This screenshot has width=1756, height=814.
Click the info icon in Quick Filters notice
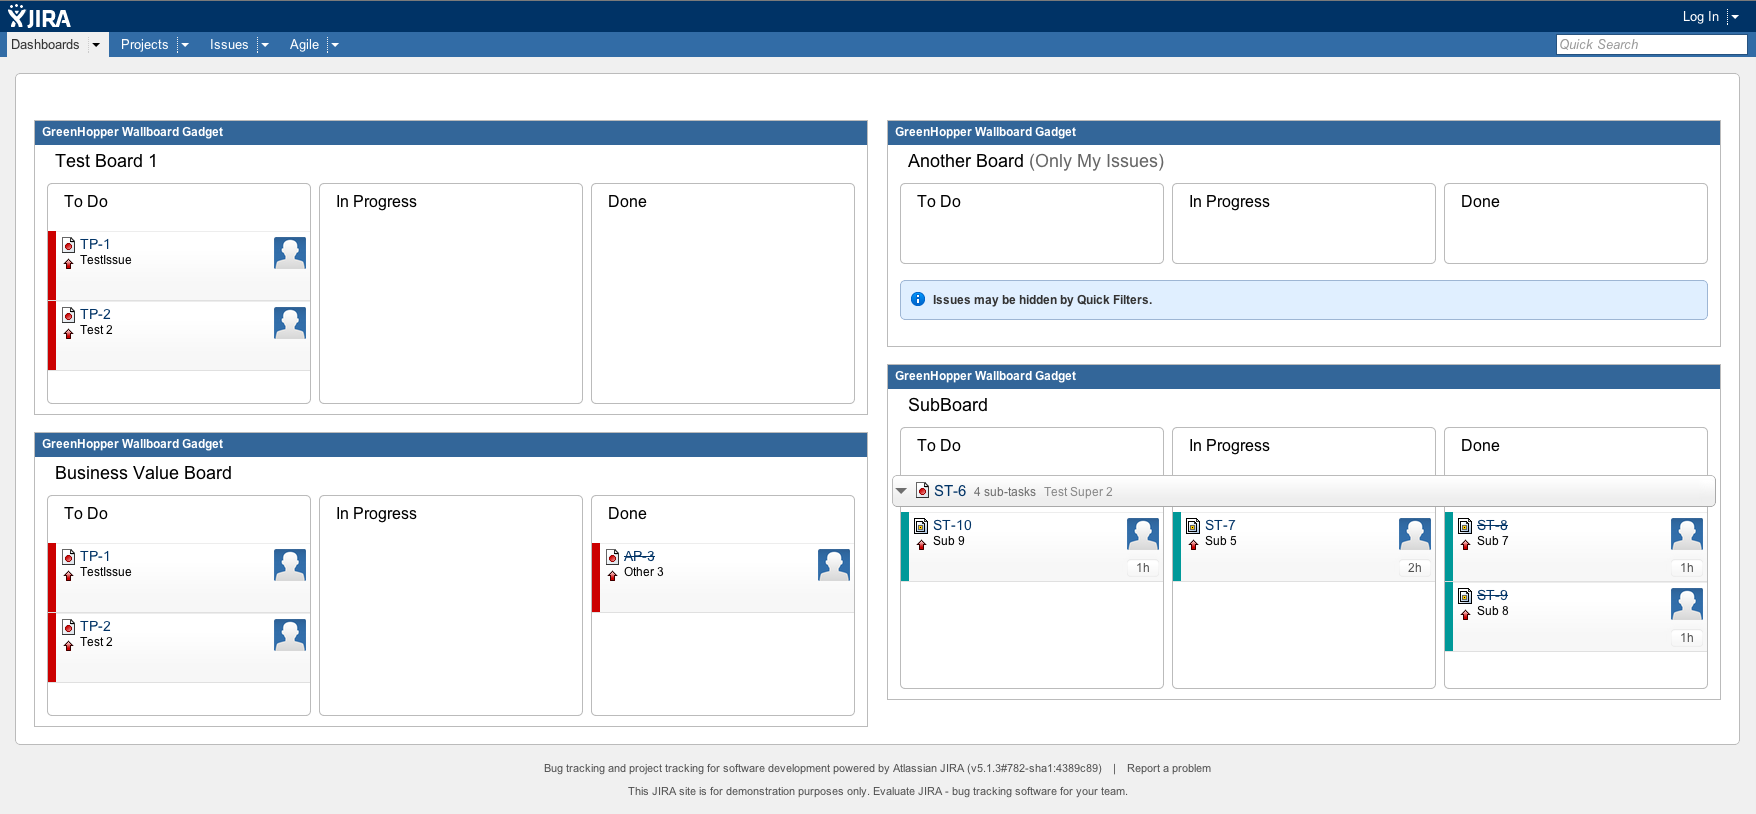[918, 299]
